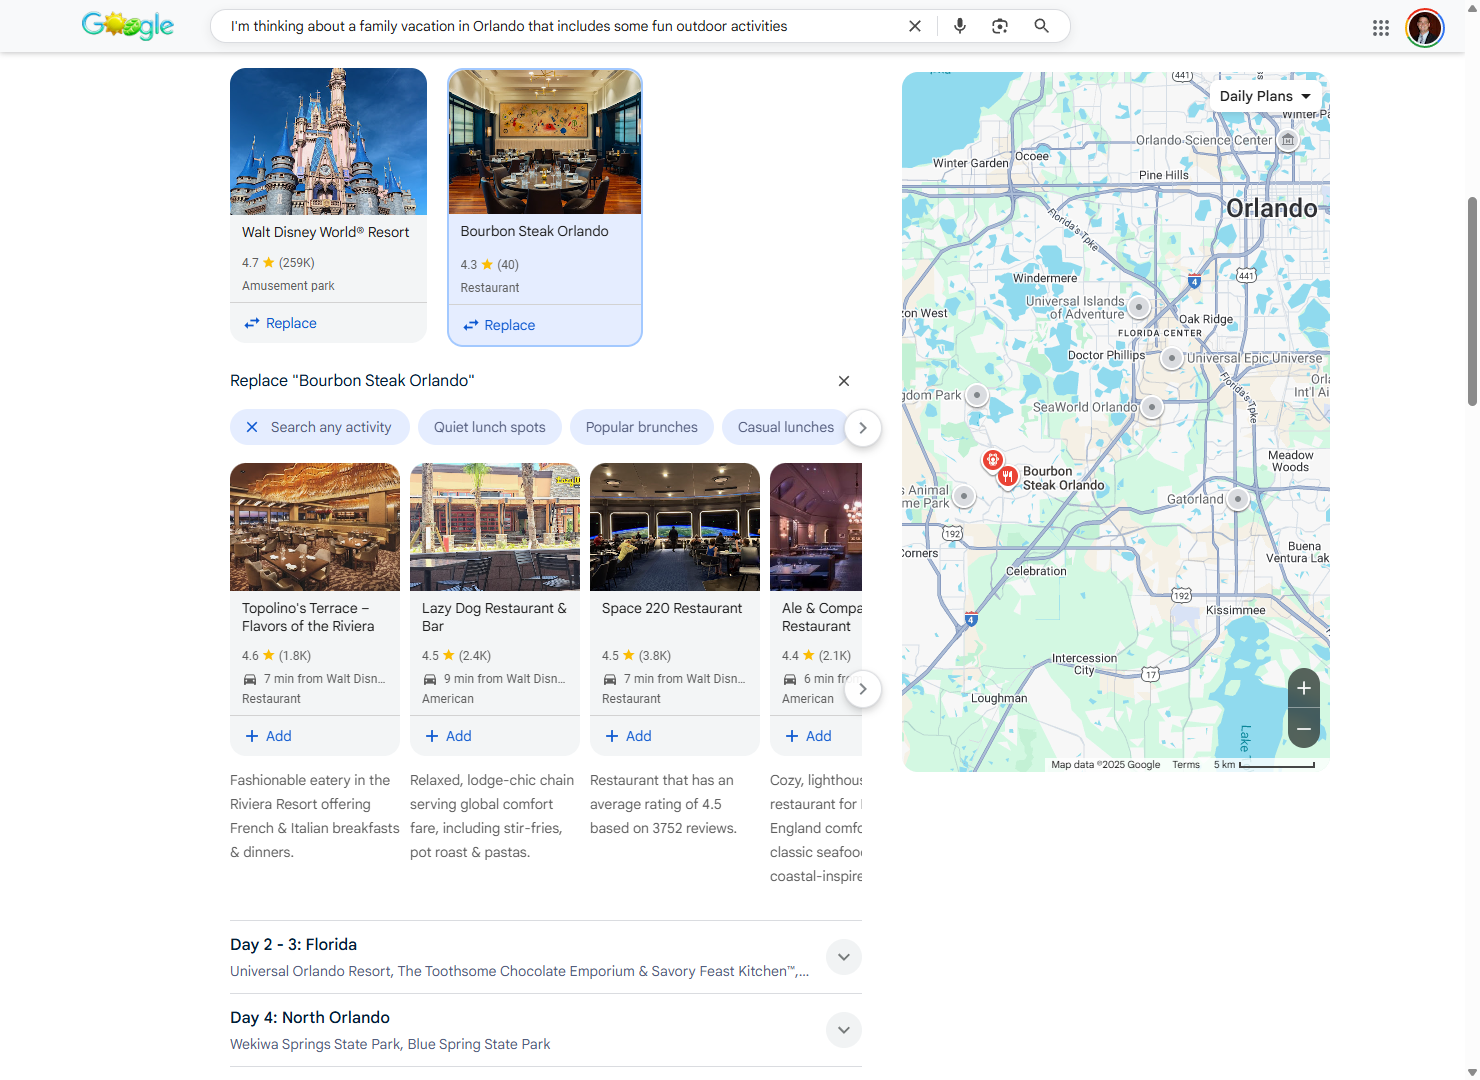Screen dimensions: 1480x1080
Task: Open the Daily Plans dropdown
Action: (x=1264, y=95)
